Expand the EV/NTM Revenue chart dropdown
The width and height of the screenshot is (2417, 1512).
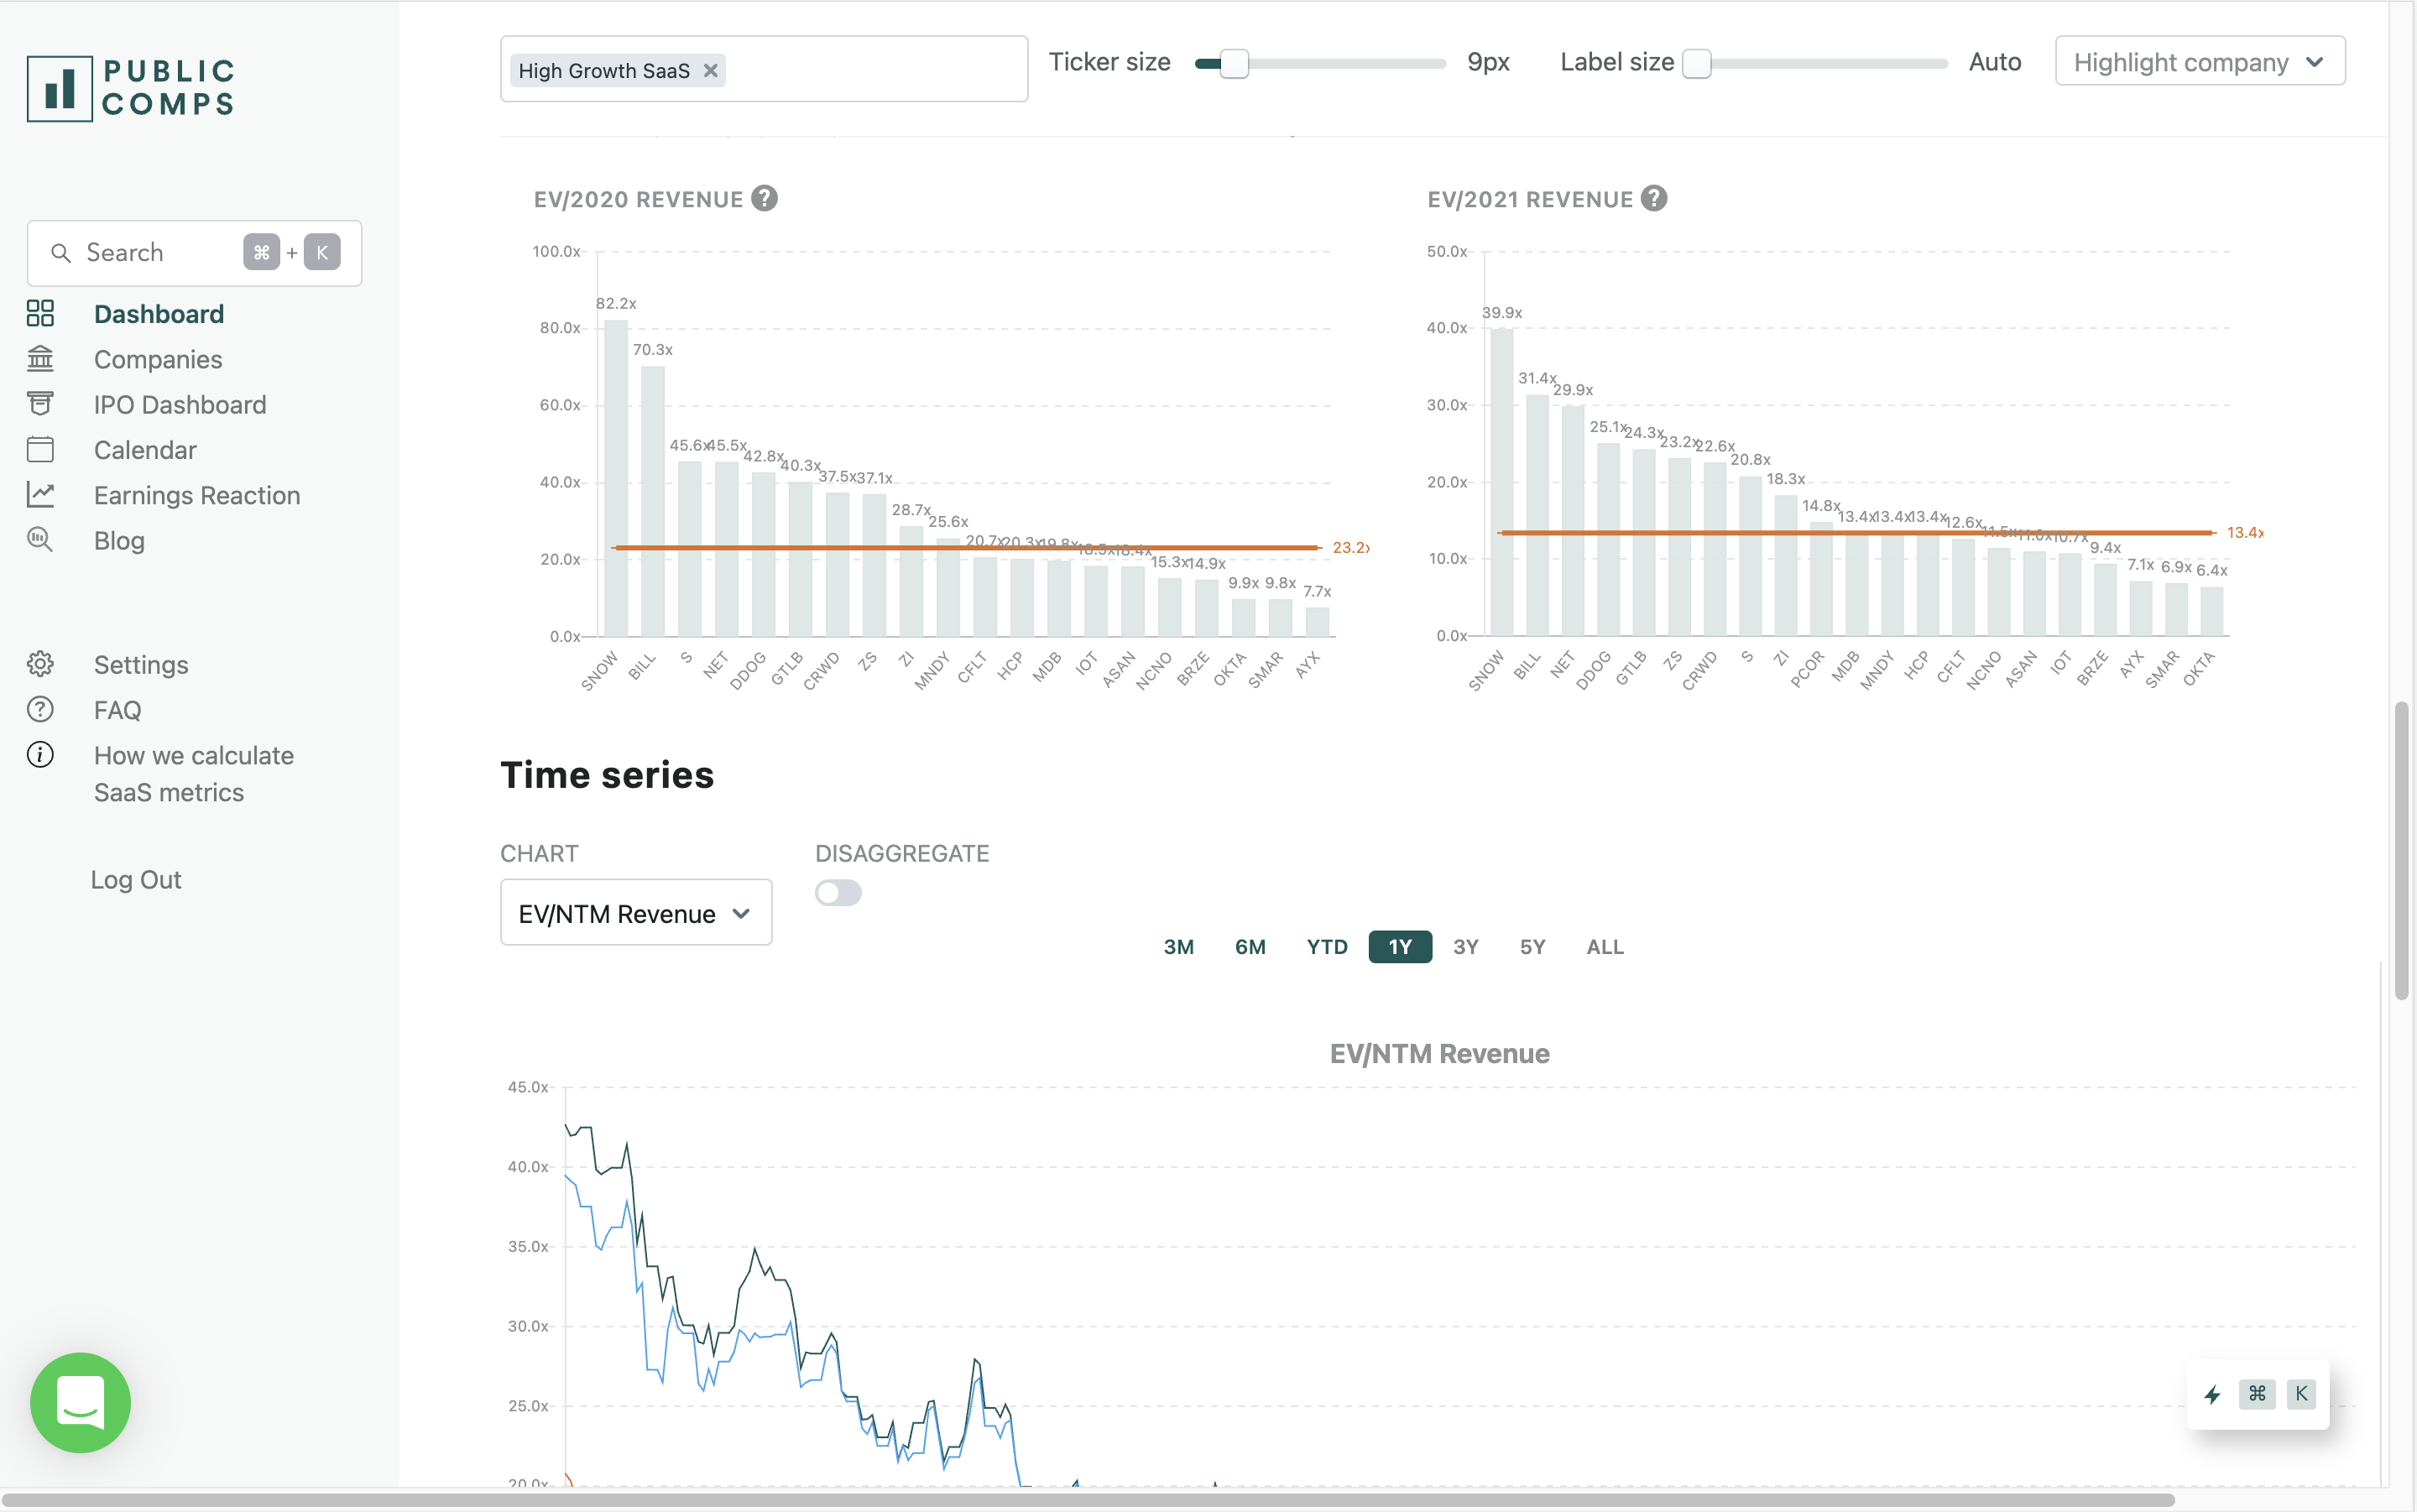tap(636, 913)
